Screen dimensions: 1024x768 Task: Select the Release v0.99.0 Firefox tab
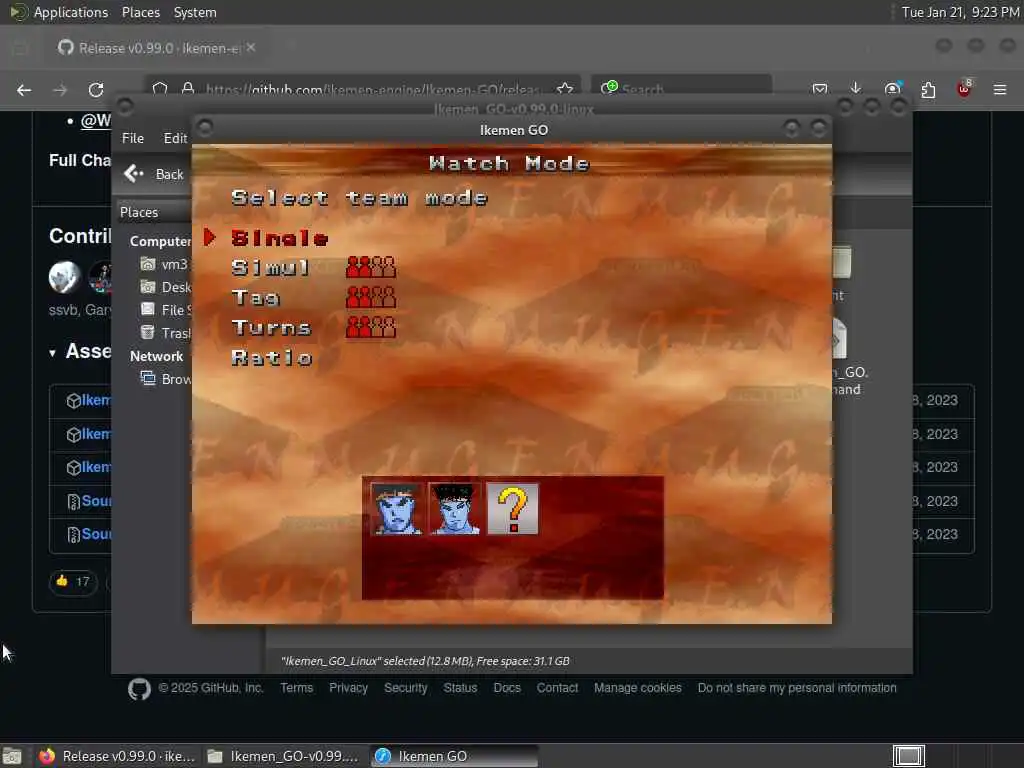[x=157, y=48]
